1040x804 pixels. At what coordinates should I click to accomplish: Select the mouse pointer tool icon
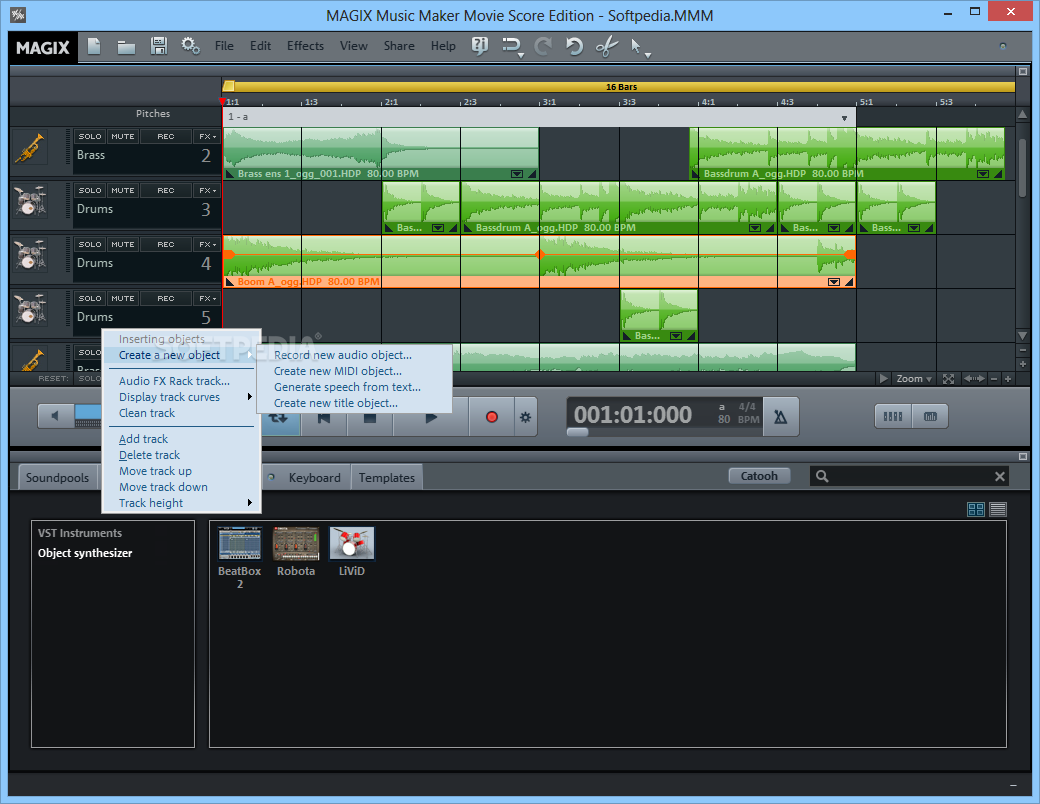[x=637, y=46]
